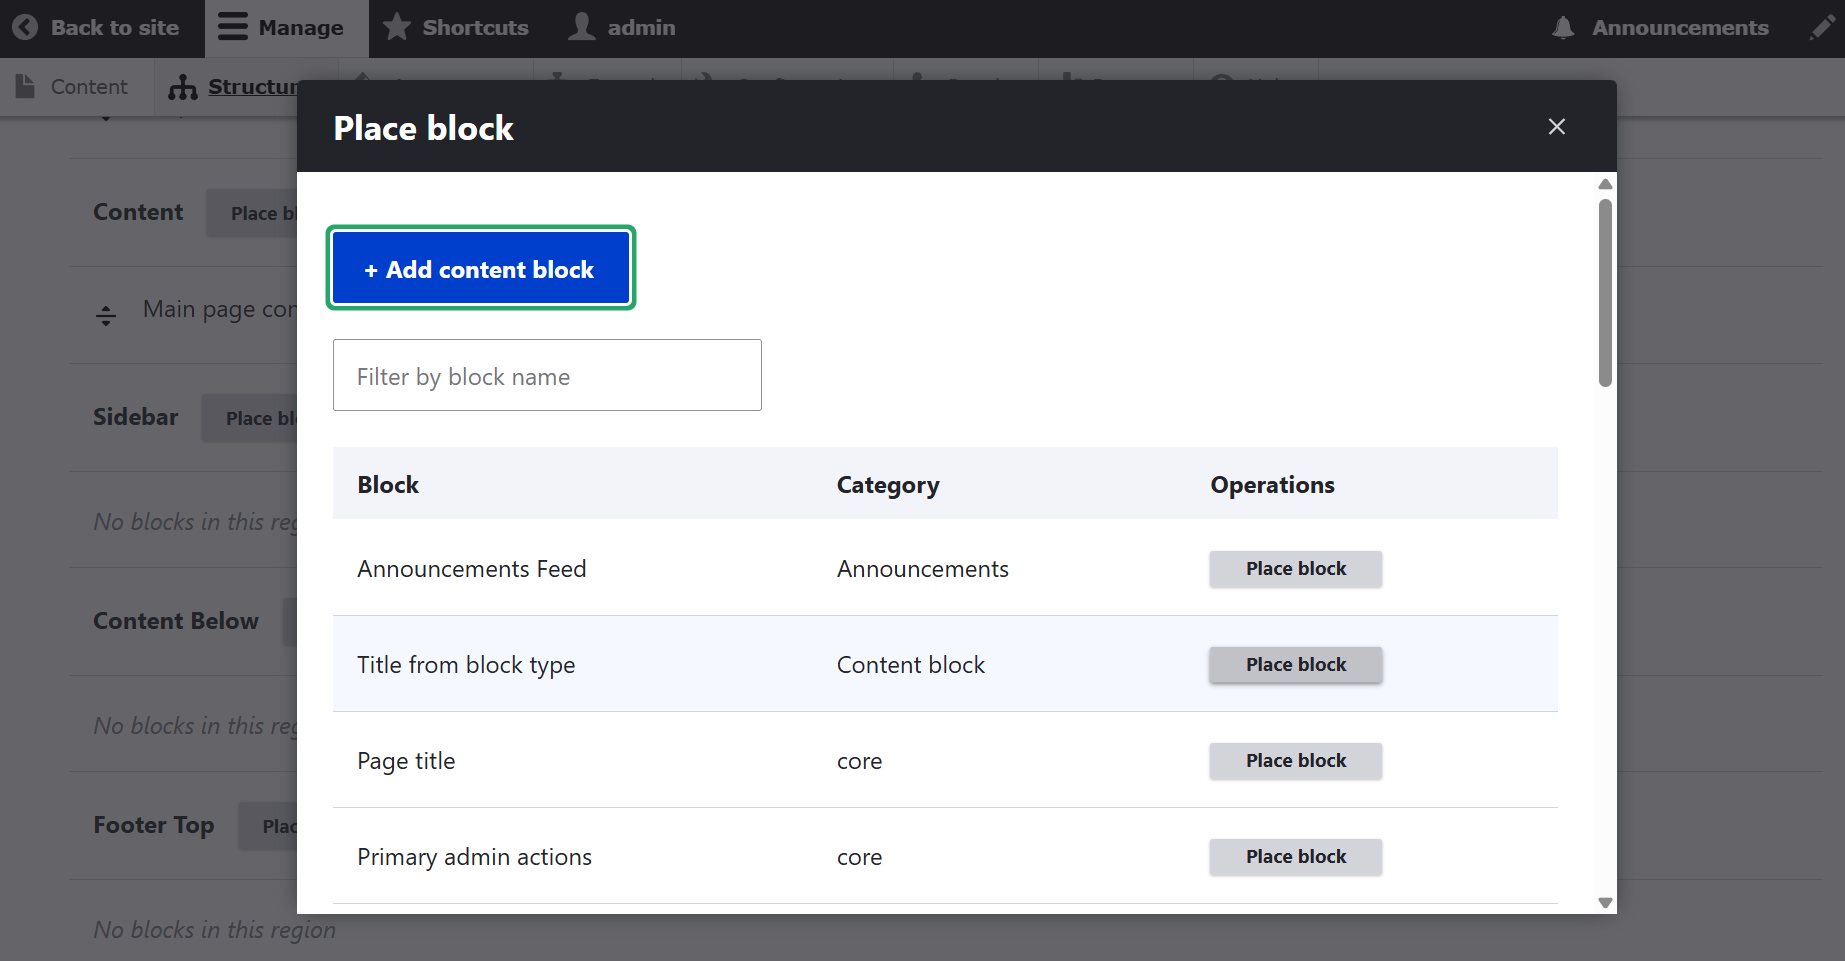
Task: Click the Add content block button
Action: 481,268
